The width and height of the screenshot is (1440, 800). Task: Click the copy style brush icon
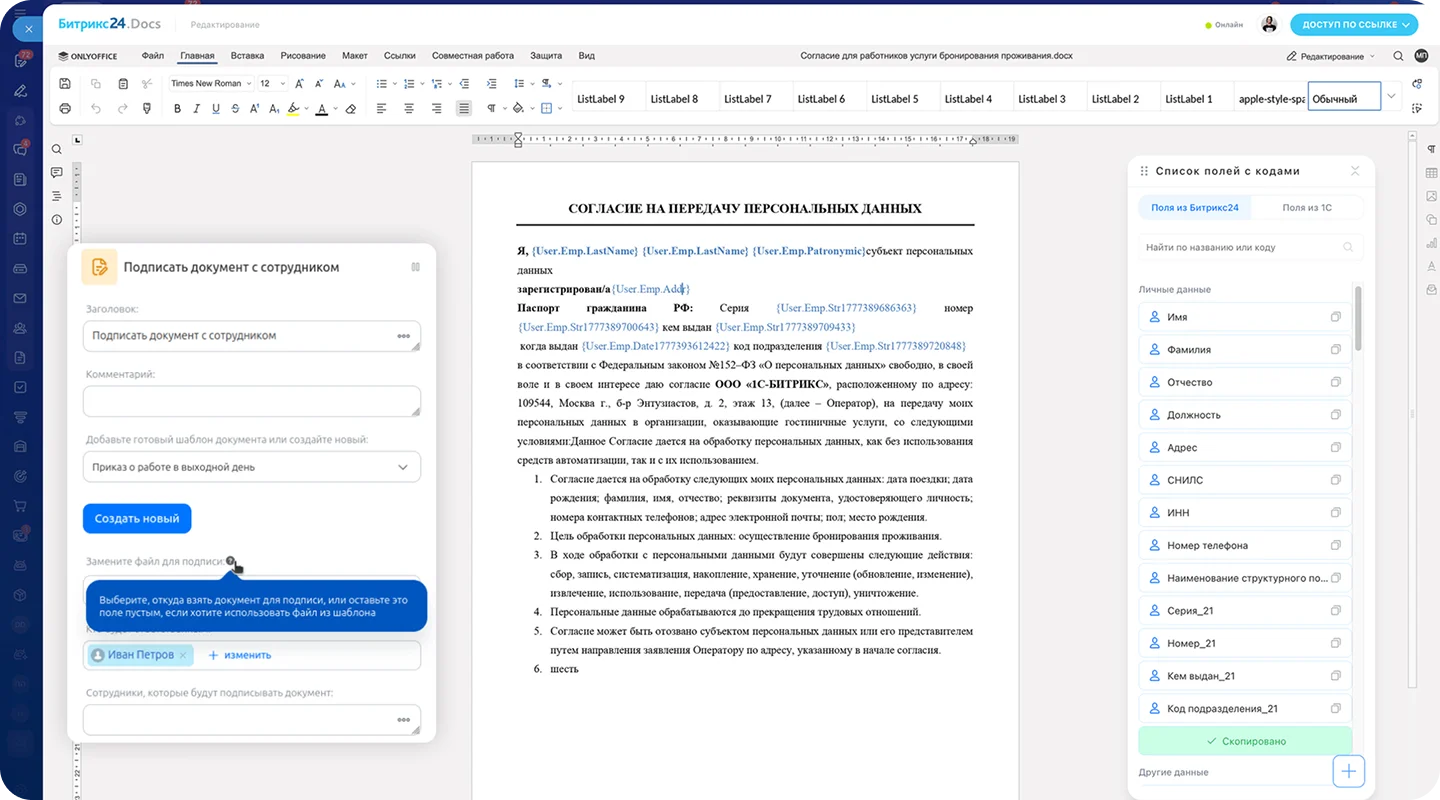[148, 108]
